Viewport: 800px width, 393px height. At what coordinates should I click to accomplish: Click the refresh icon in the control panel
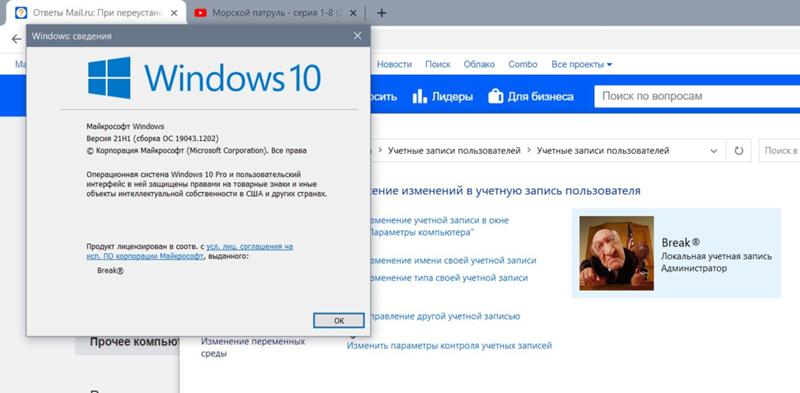(738, 151)
